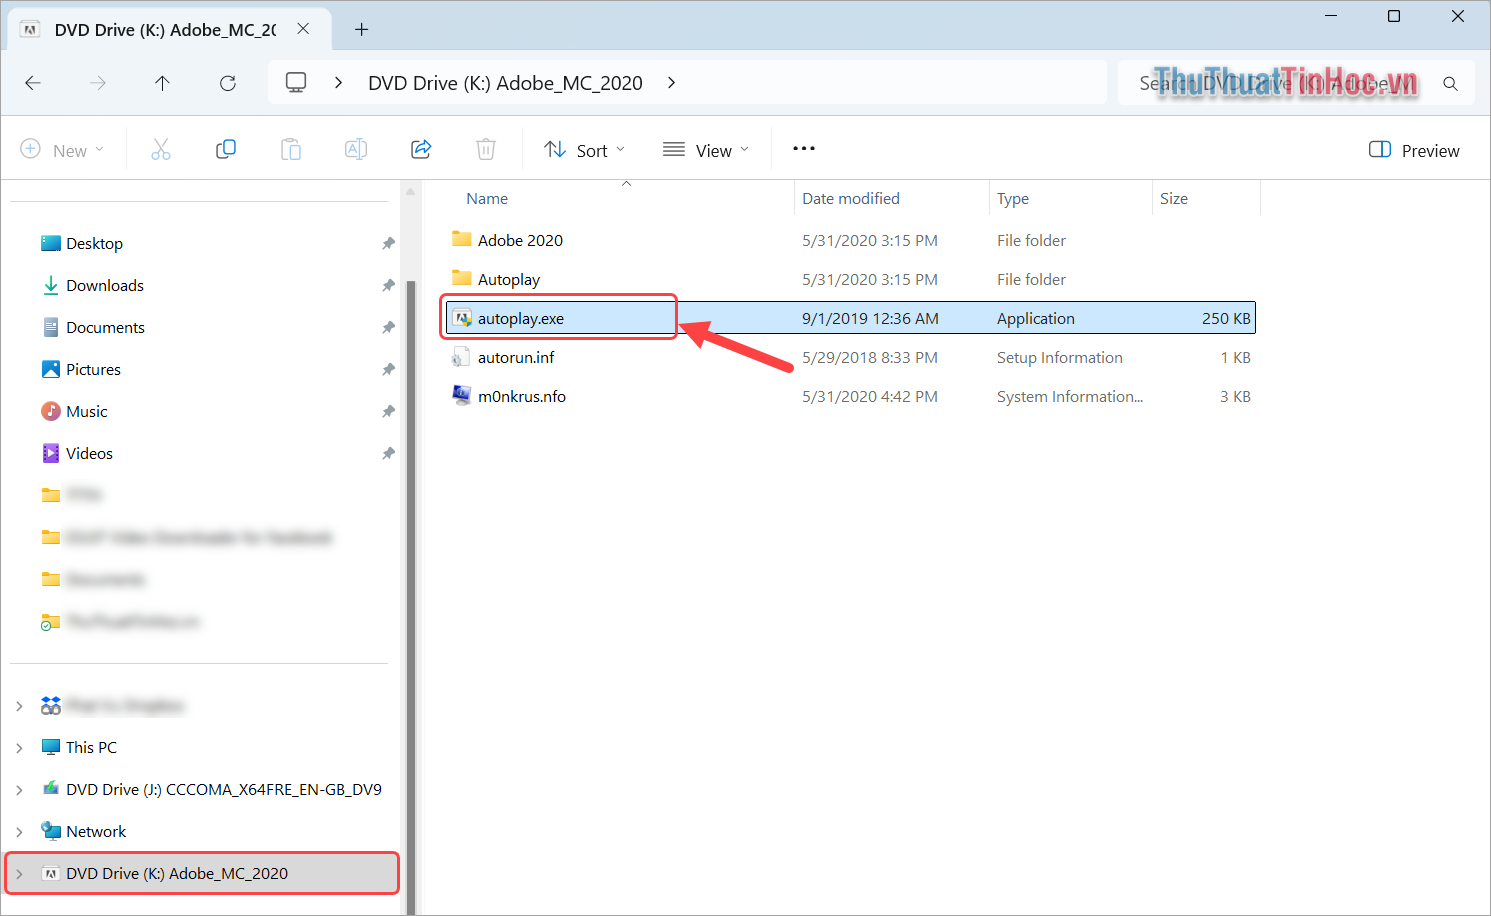Select the DVD Drive (K:) Adobe_MC_2 tab
Image resolution: width=1491 pixels, height=916 pixels.
tap(166, 30)
